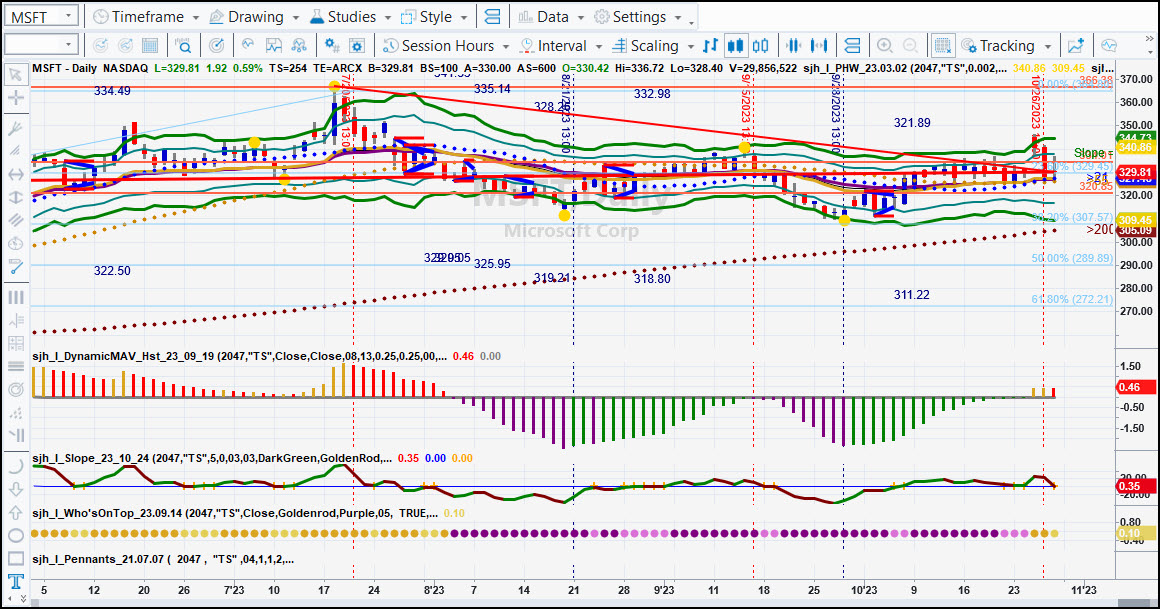Click the framed chart analysis icon
Image resolution: width=1160 pixels, height=609 pixels.
274,46
